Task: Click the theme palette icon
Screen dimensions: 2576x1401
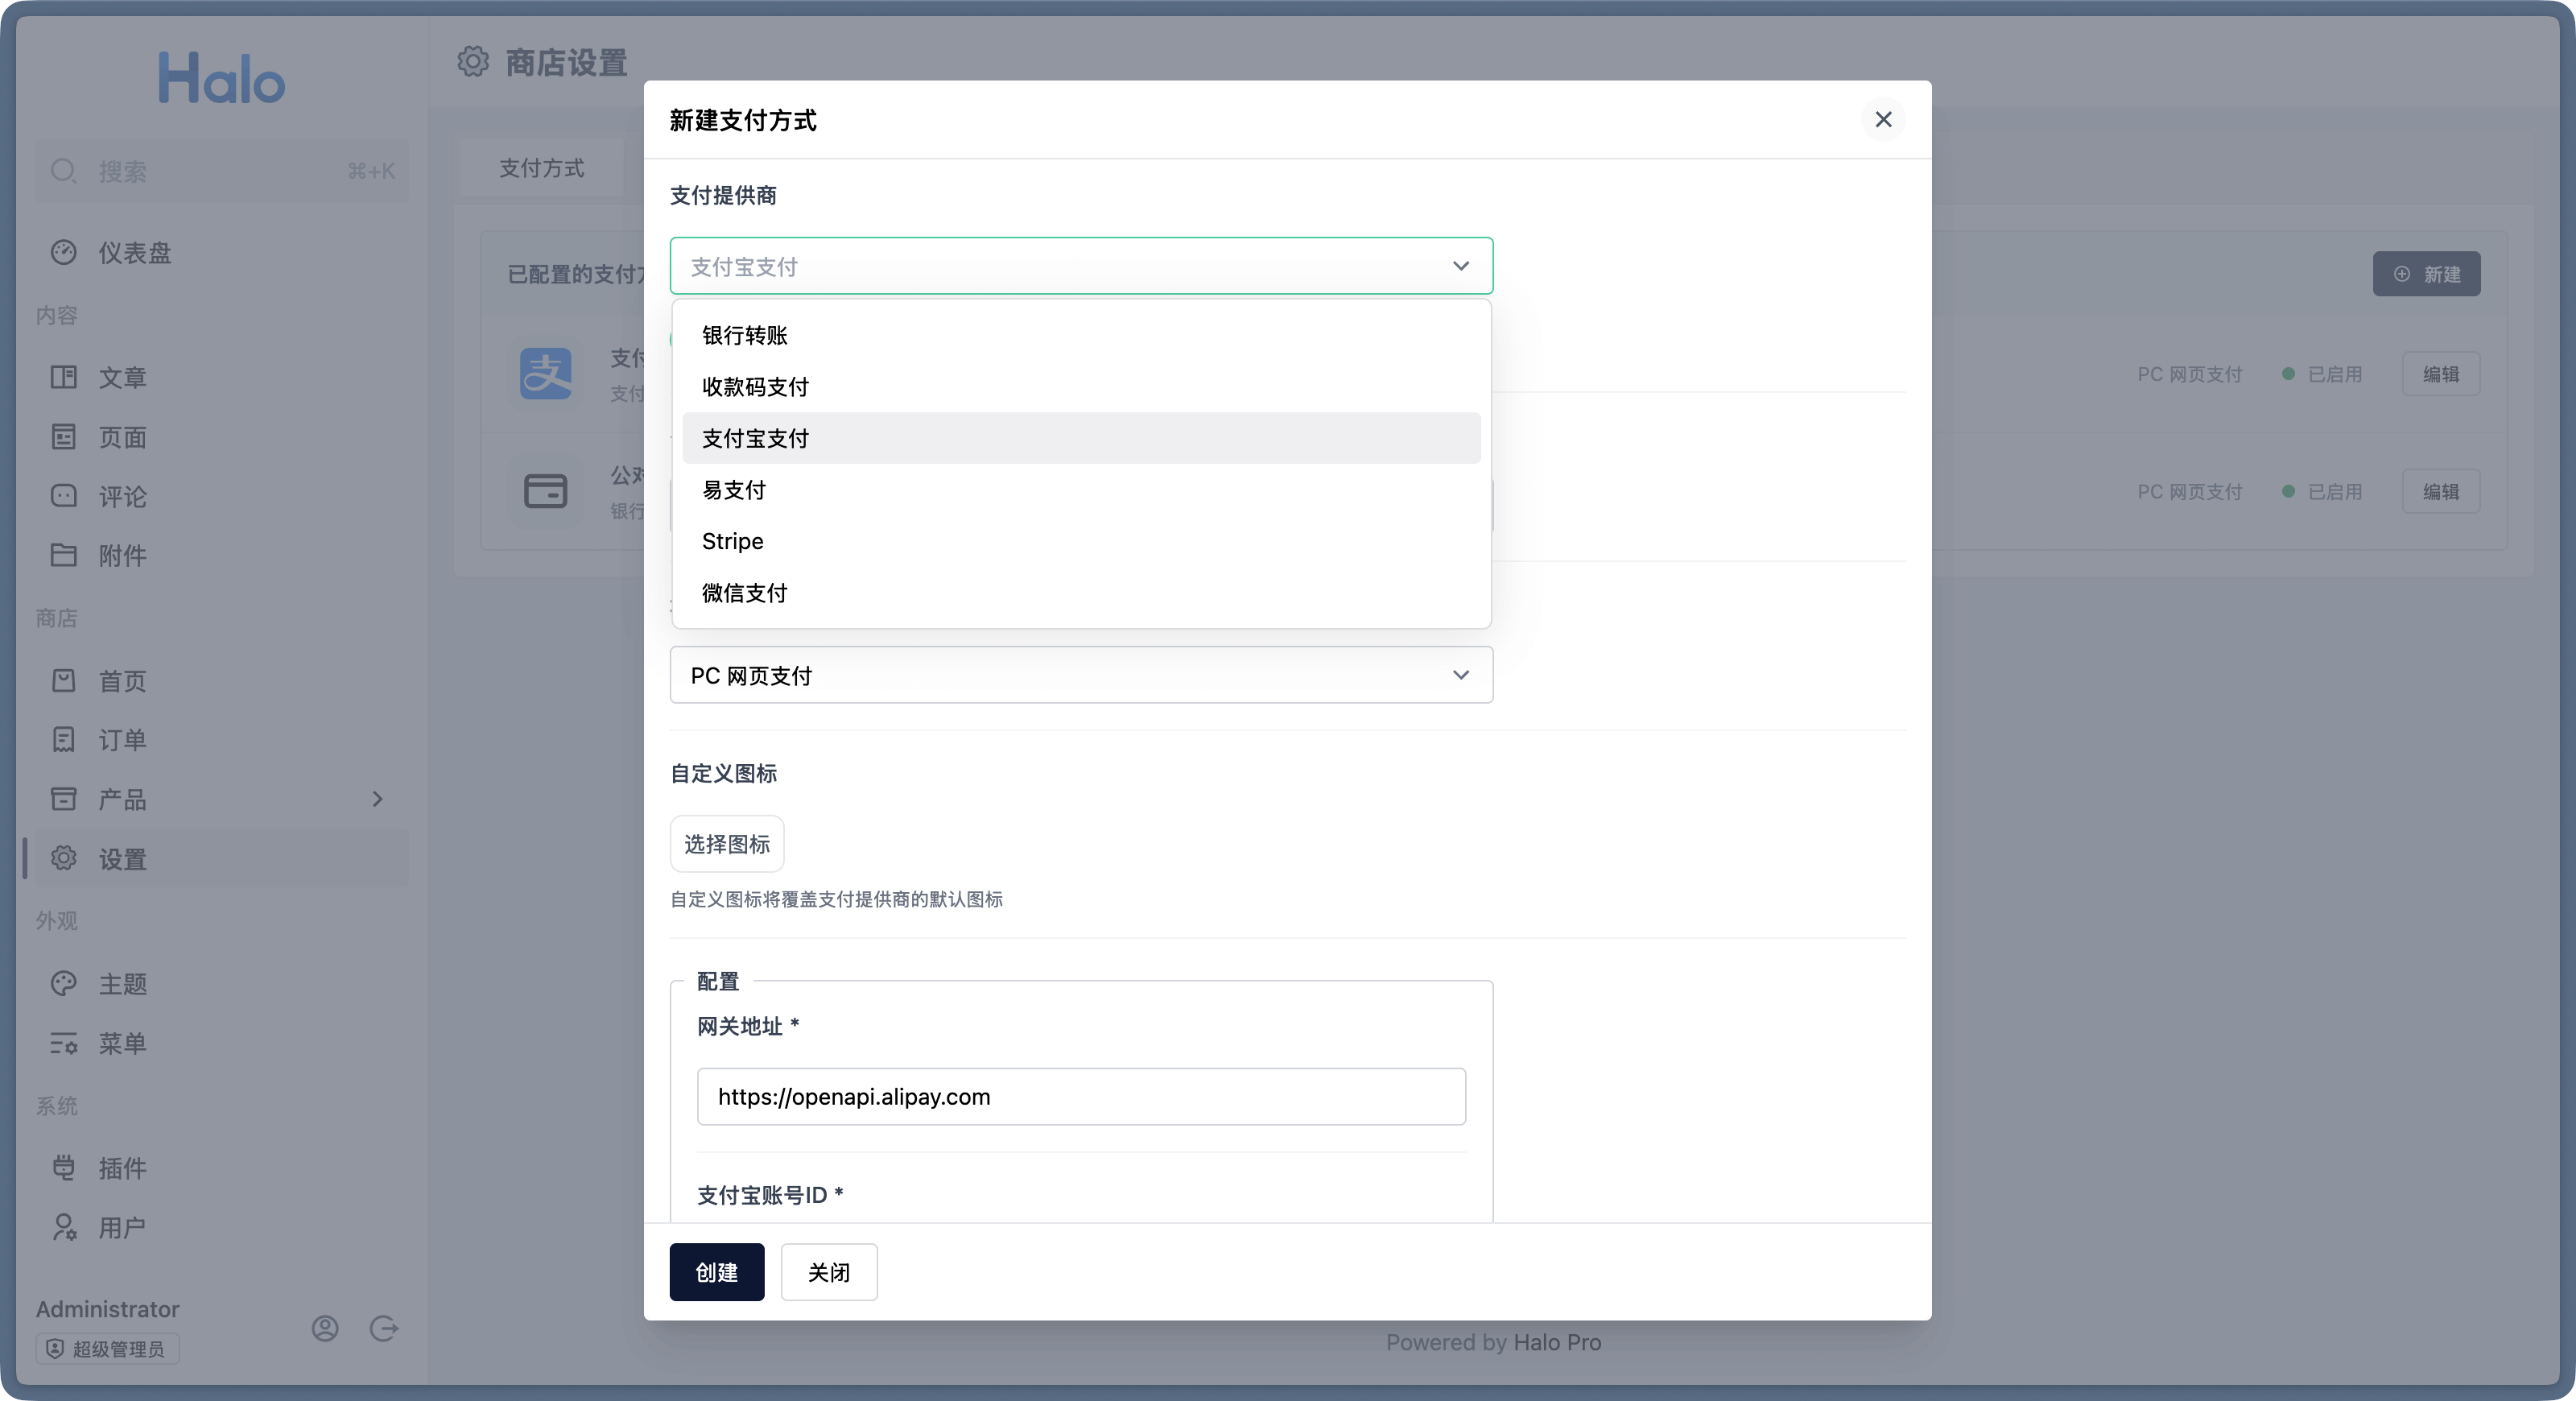Action: [x=64, y=983]
